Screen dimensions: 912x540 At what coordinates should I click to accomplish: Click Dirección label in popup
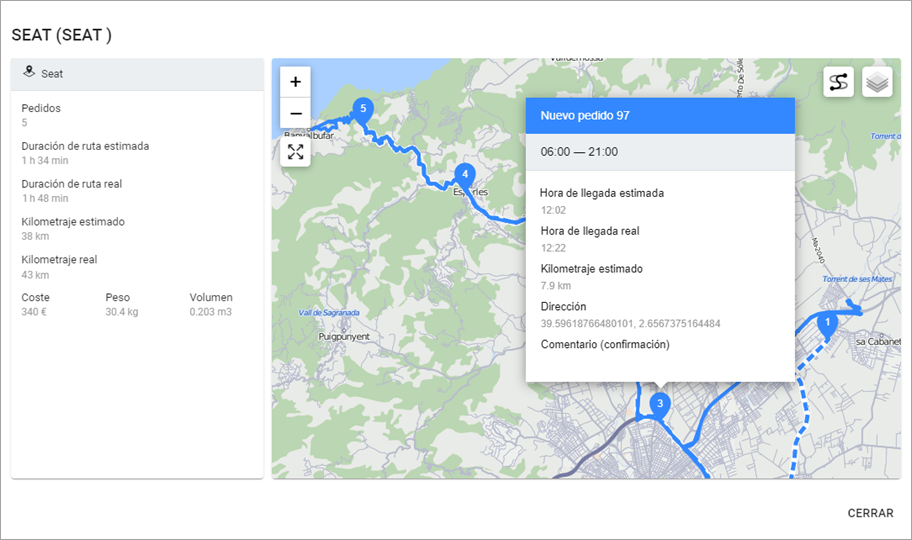tap(563, 307)
